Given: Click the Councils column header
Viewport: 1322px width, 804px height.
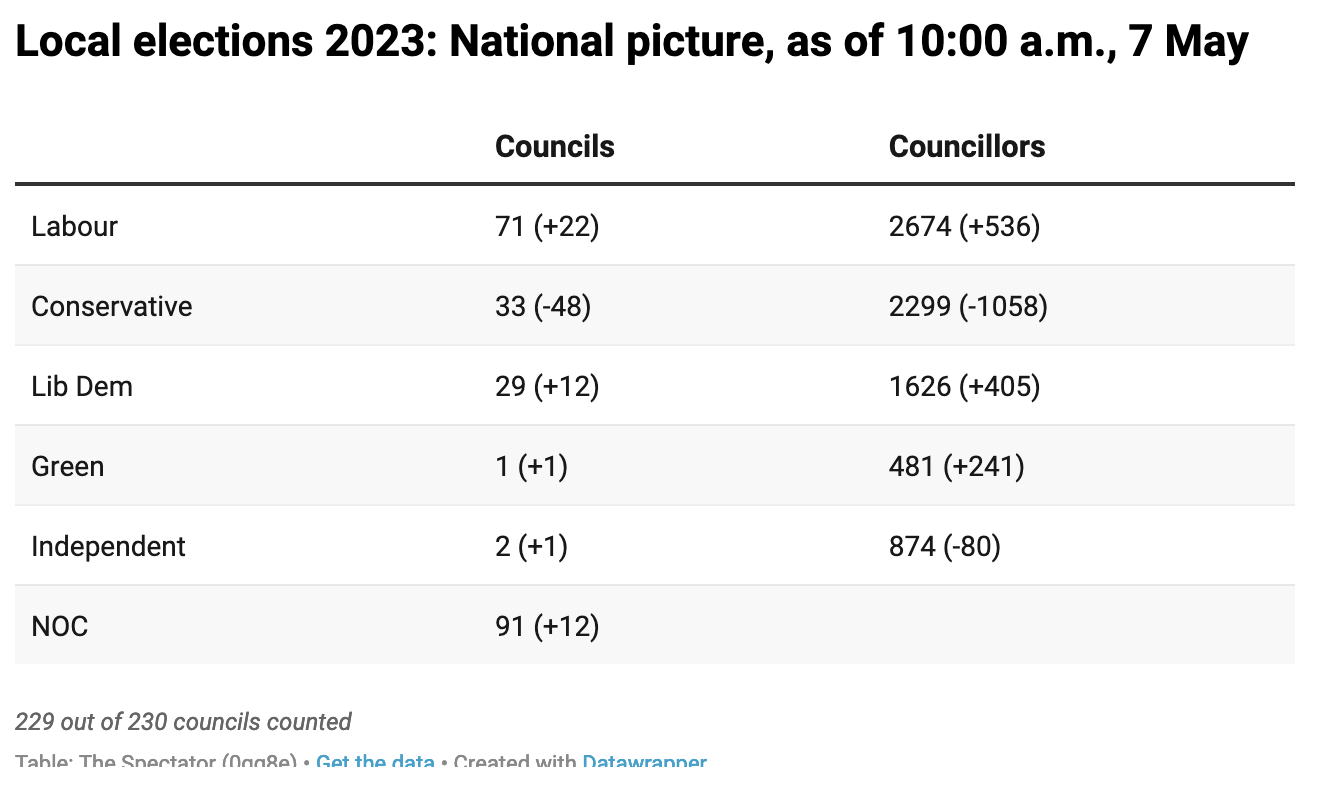Looking at the screenshot, I should 555,147.
